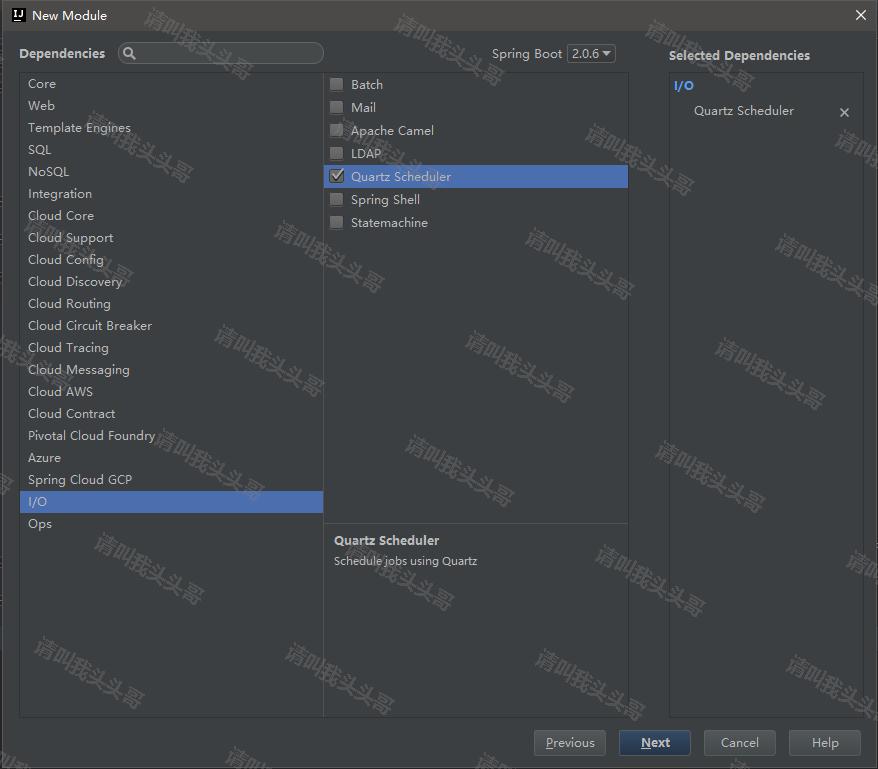Select Cloud Support in the list
This screenshot has width=878, height=769.
[x=171, y=237]
